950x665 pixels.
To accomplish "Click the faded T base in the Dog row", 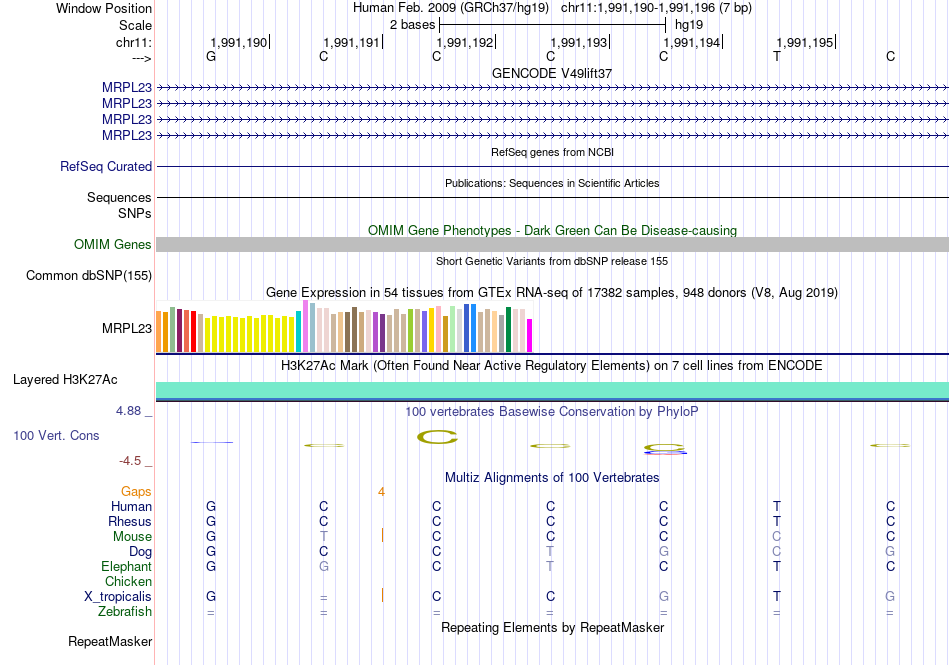I will (x=550, y=552).
